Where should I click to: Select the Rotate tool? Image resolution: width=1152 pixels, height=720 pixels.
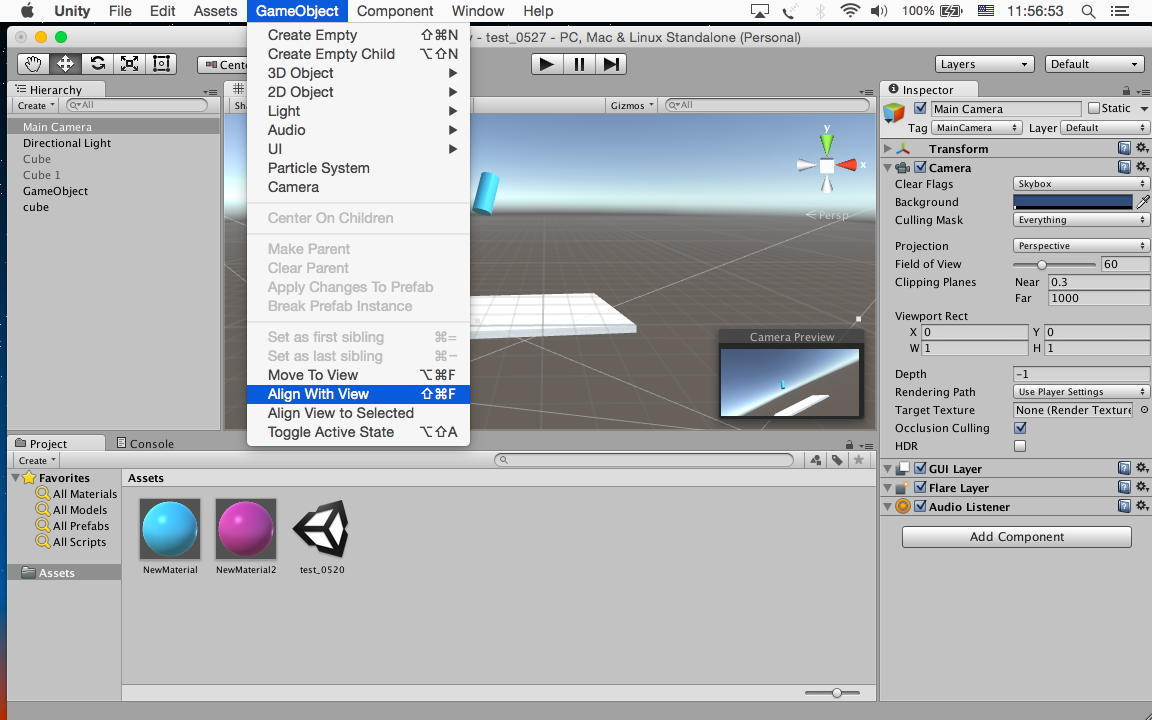pyautogui.click(x=97, y=64)
